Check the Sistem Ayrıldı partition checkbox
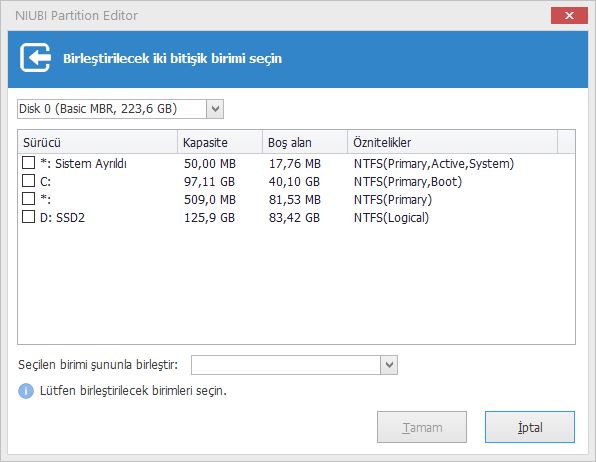 29,163
